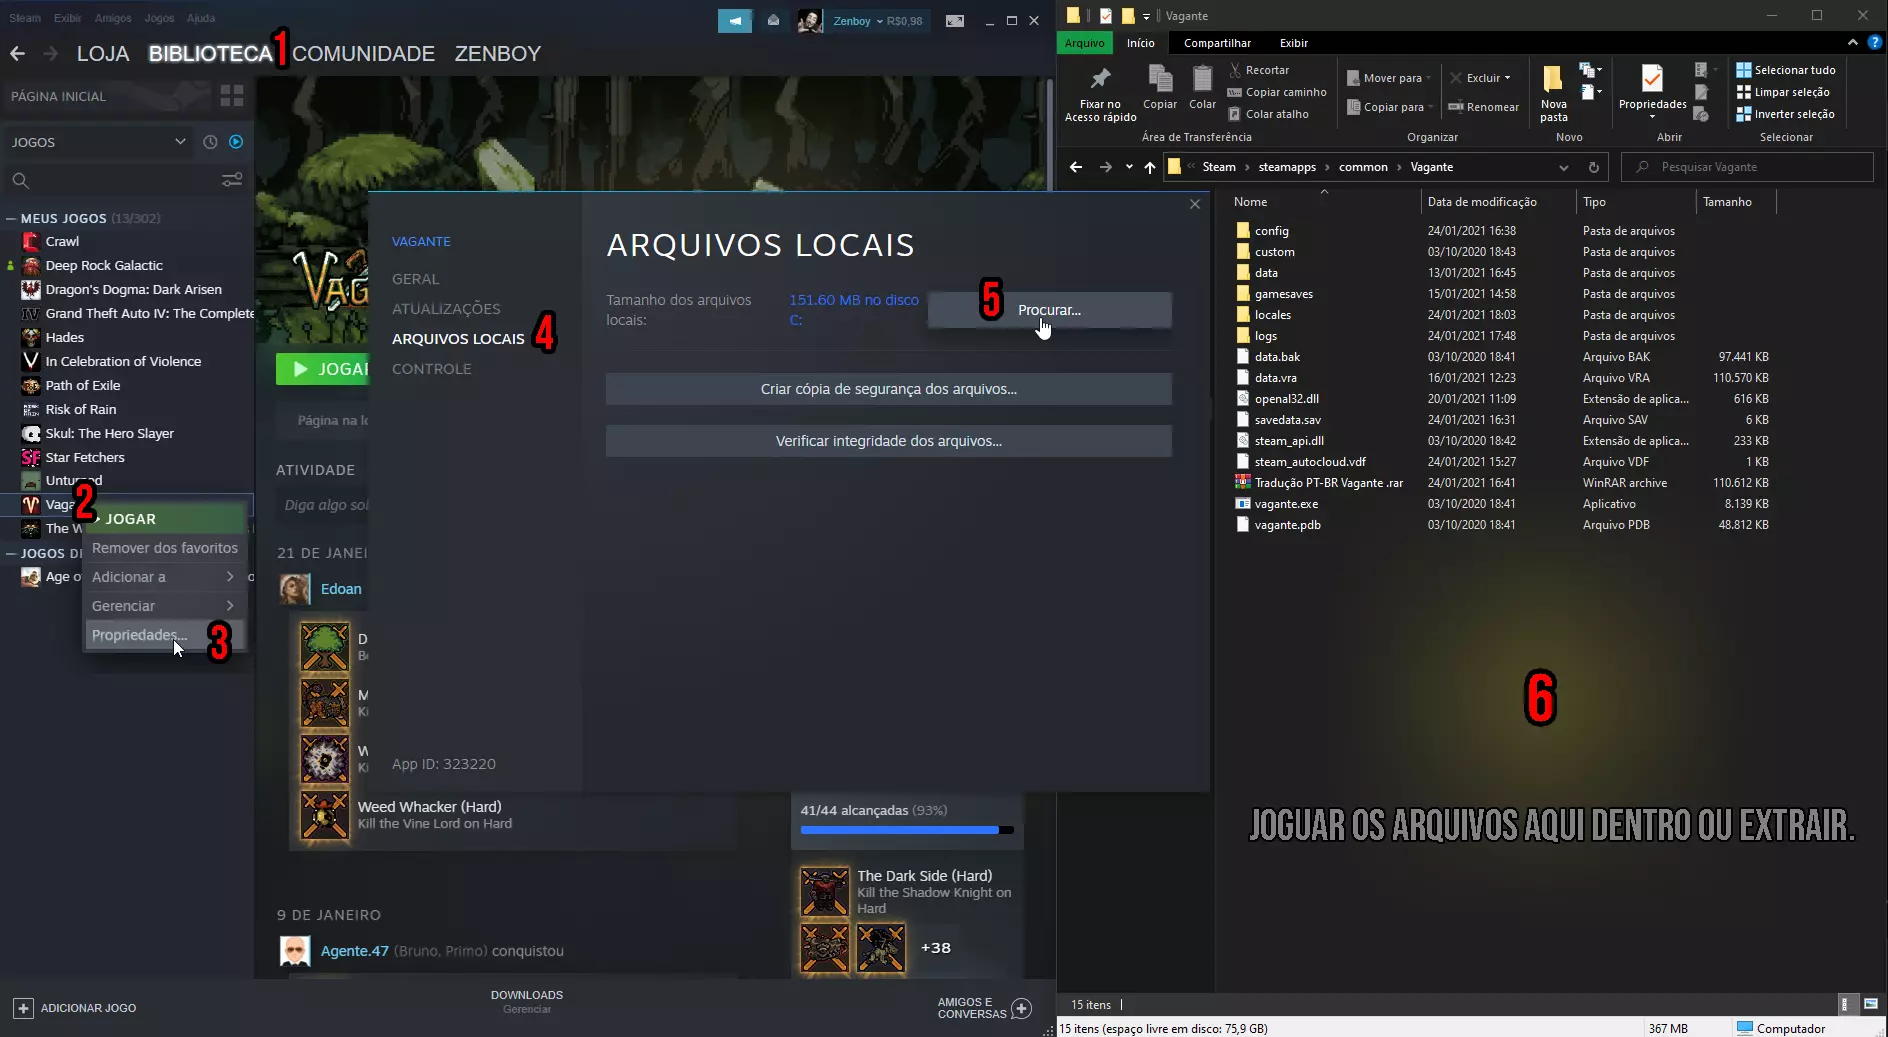Open the Gerenciar submenu entry

(x=165, y=606)
